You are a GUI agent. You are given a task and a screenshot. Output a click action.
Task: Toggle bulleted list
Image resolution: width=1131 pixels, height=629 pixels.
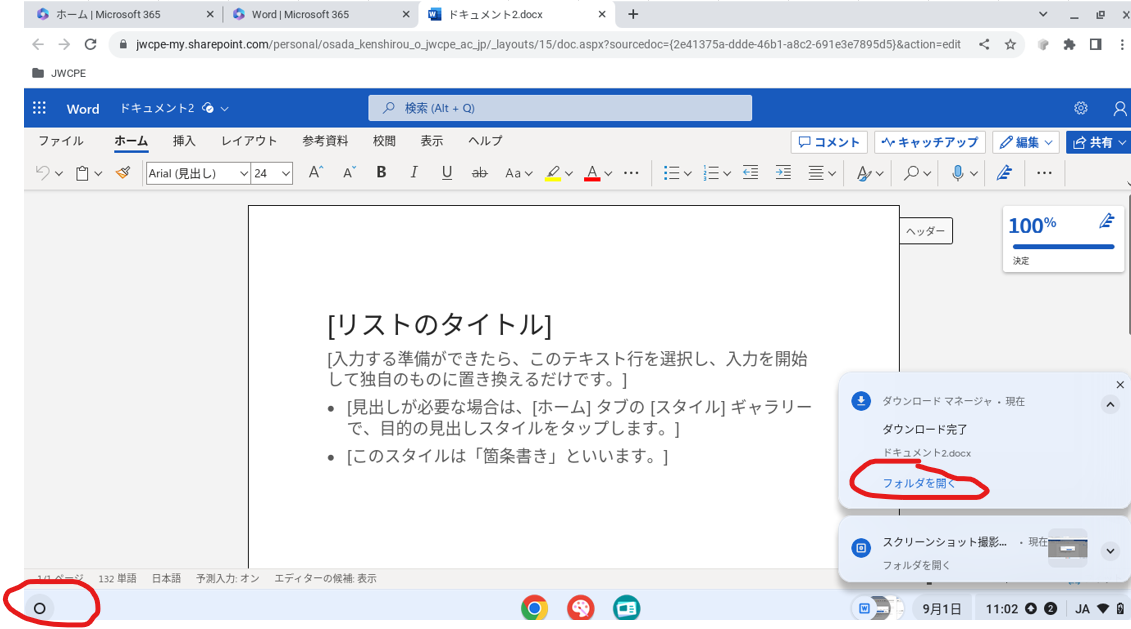coord(672,173)
